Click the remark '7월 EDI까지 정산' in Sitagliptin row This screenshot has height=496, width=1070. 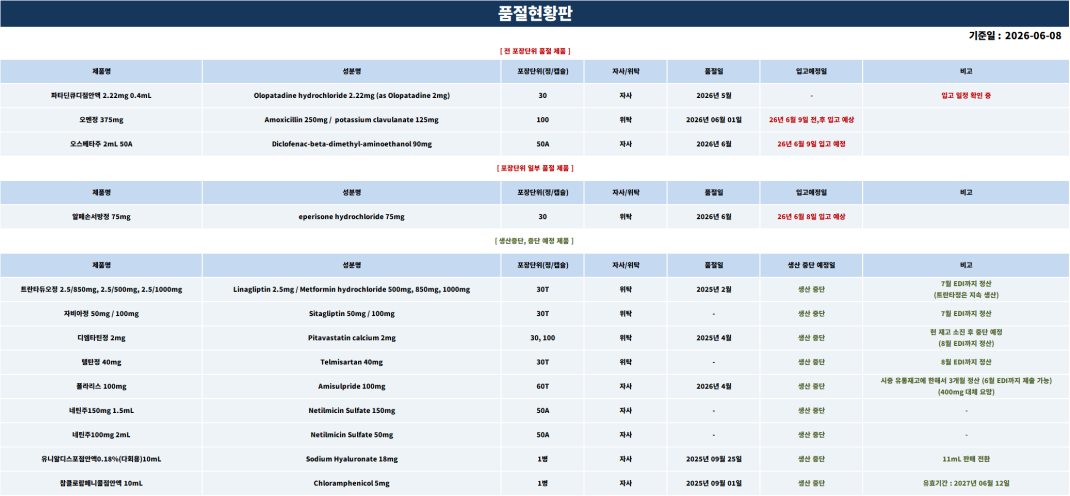966,314
